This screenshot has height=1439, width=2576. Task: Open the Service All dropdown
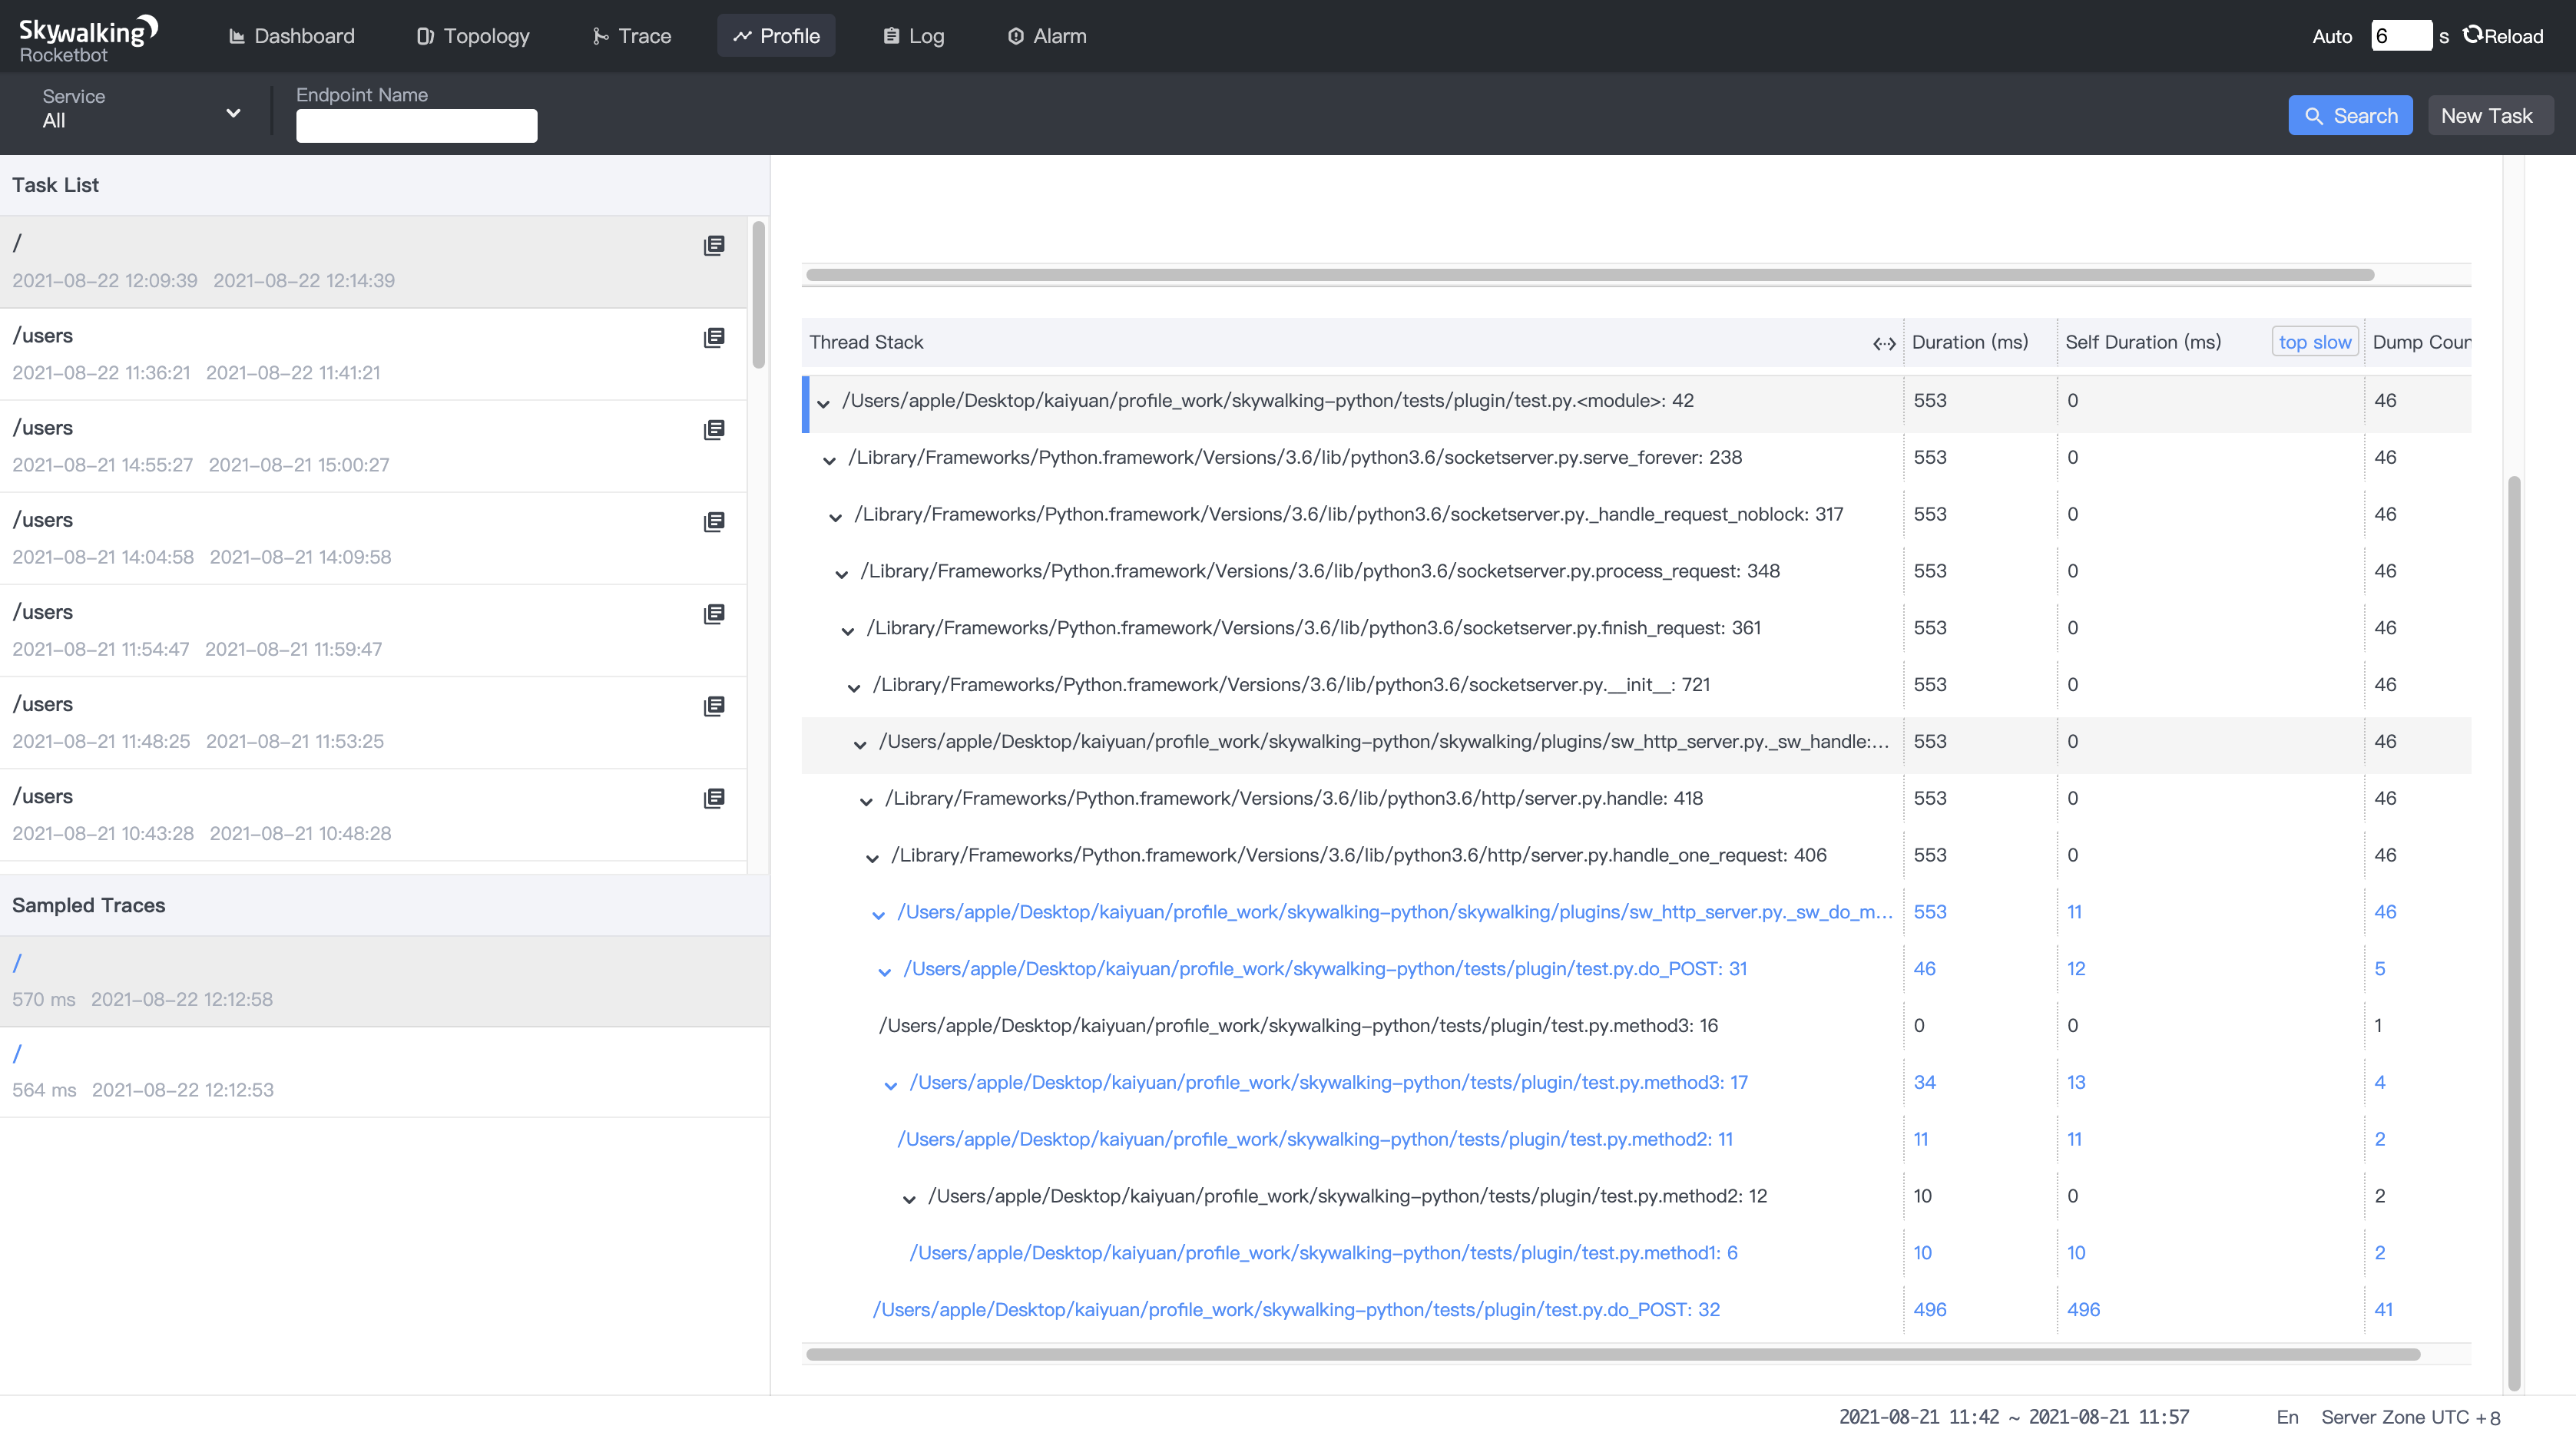(x=140, y=109)
